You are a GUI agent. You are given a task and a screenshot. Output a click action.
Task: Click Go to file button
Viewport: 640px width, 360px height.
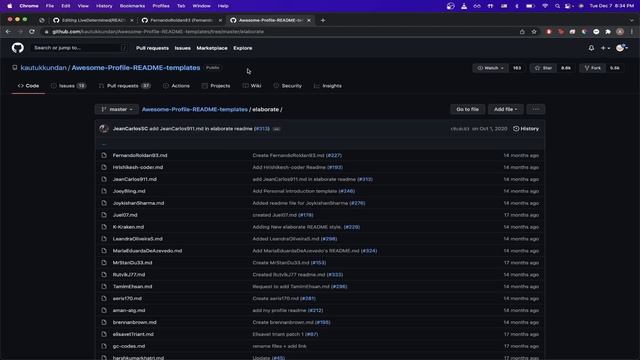[x=467, y=109]
